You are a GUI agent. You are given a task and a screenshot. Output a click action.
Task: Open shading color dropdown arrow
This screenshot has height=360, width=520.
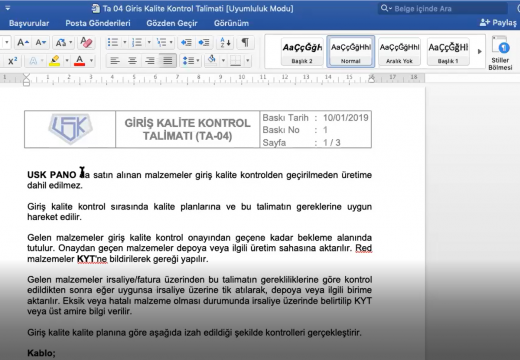point(223,61)
